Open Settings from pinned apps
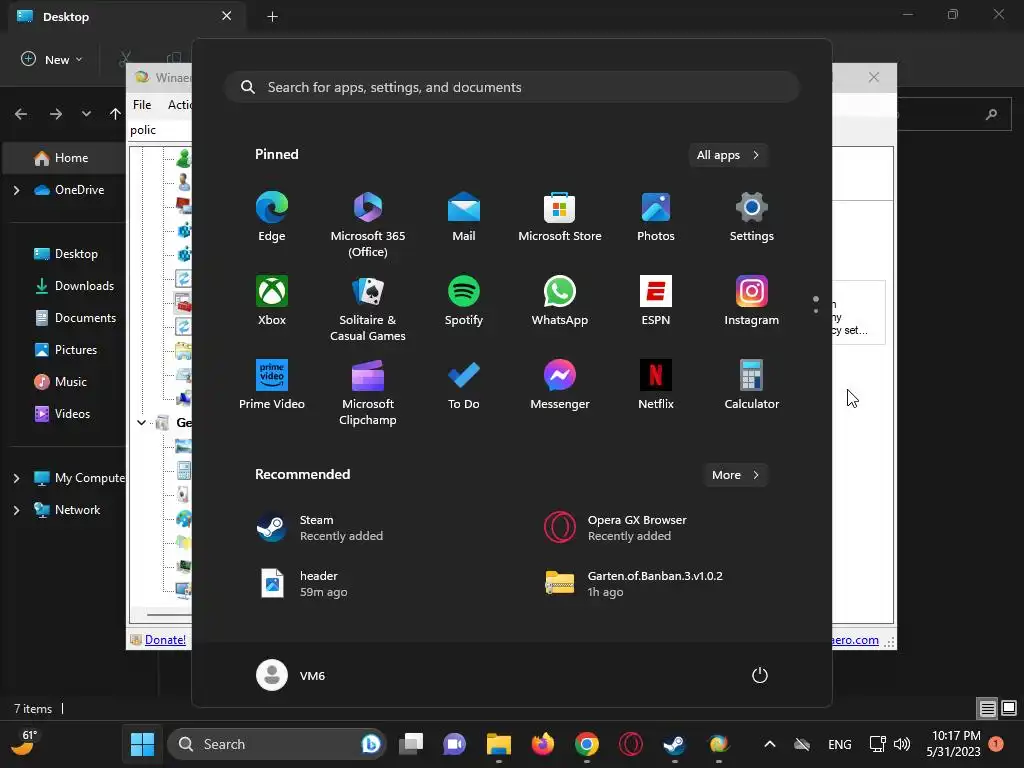 click(x=752, y=217)
